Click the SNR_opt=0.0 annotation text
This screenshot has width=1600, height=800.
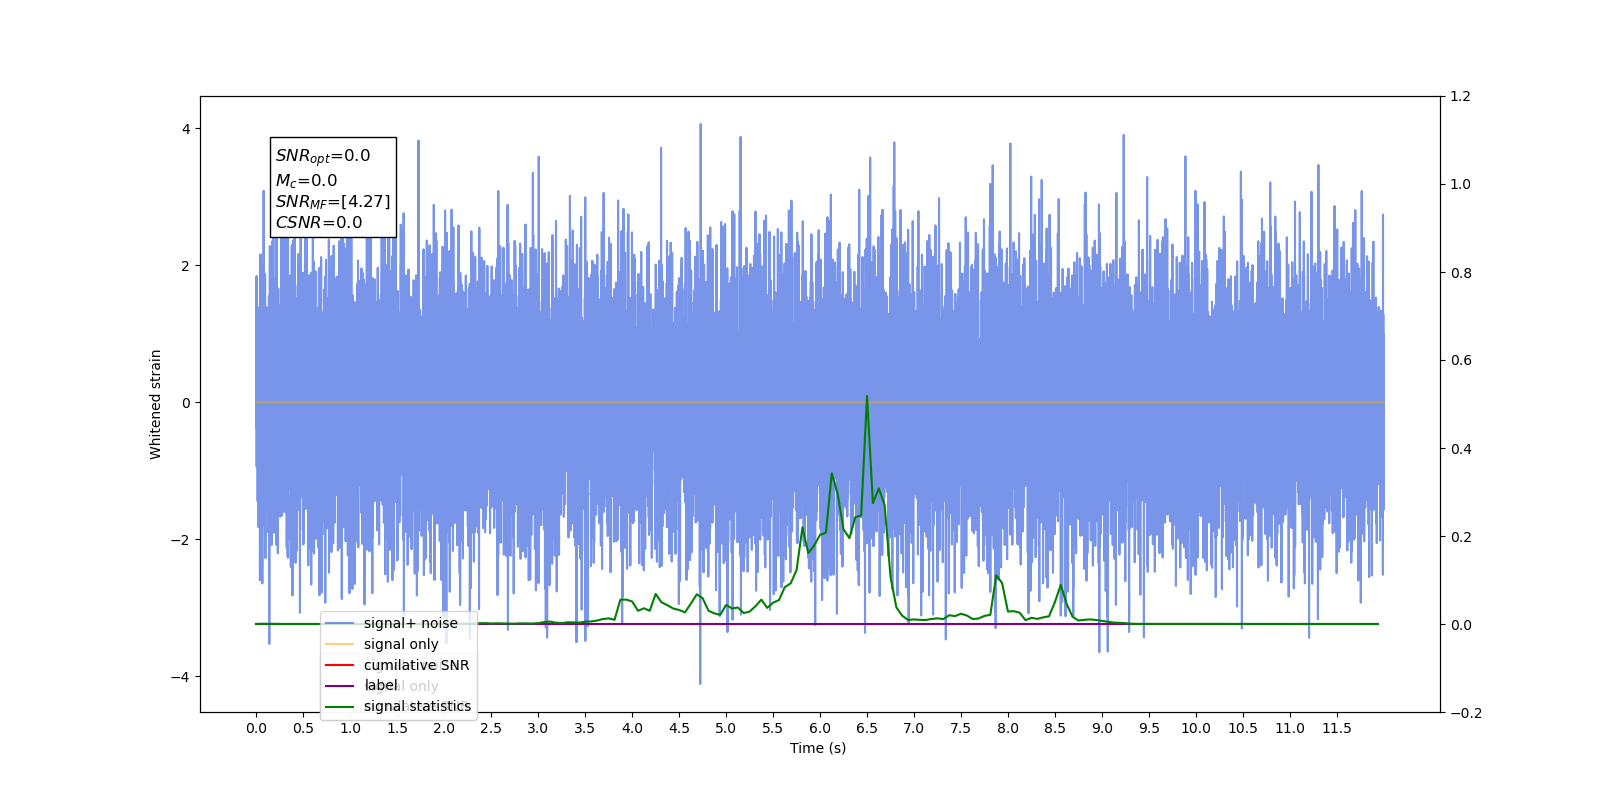pyautogui.click(x=323, y=156)
